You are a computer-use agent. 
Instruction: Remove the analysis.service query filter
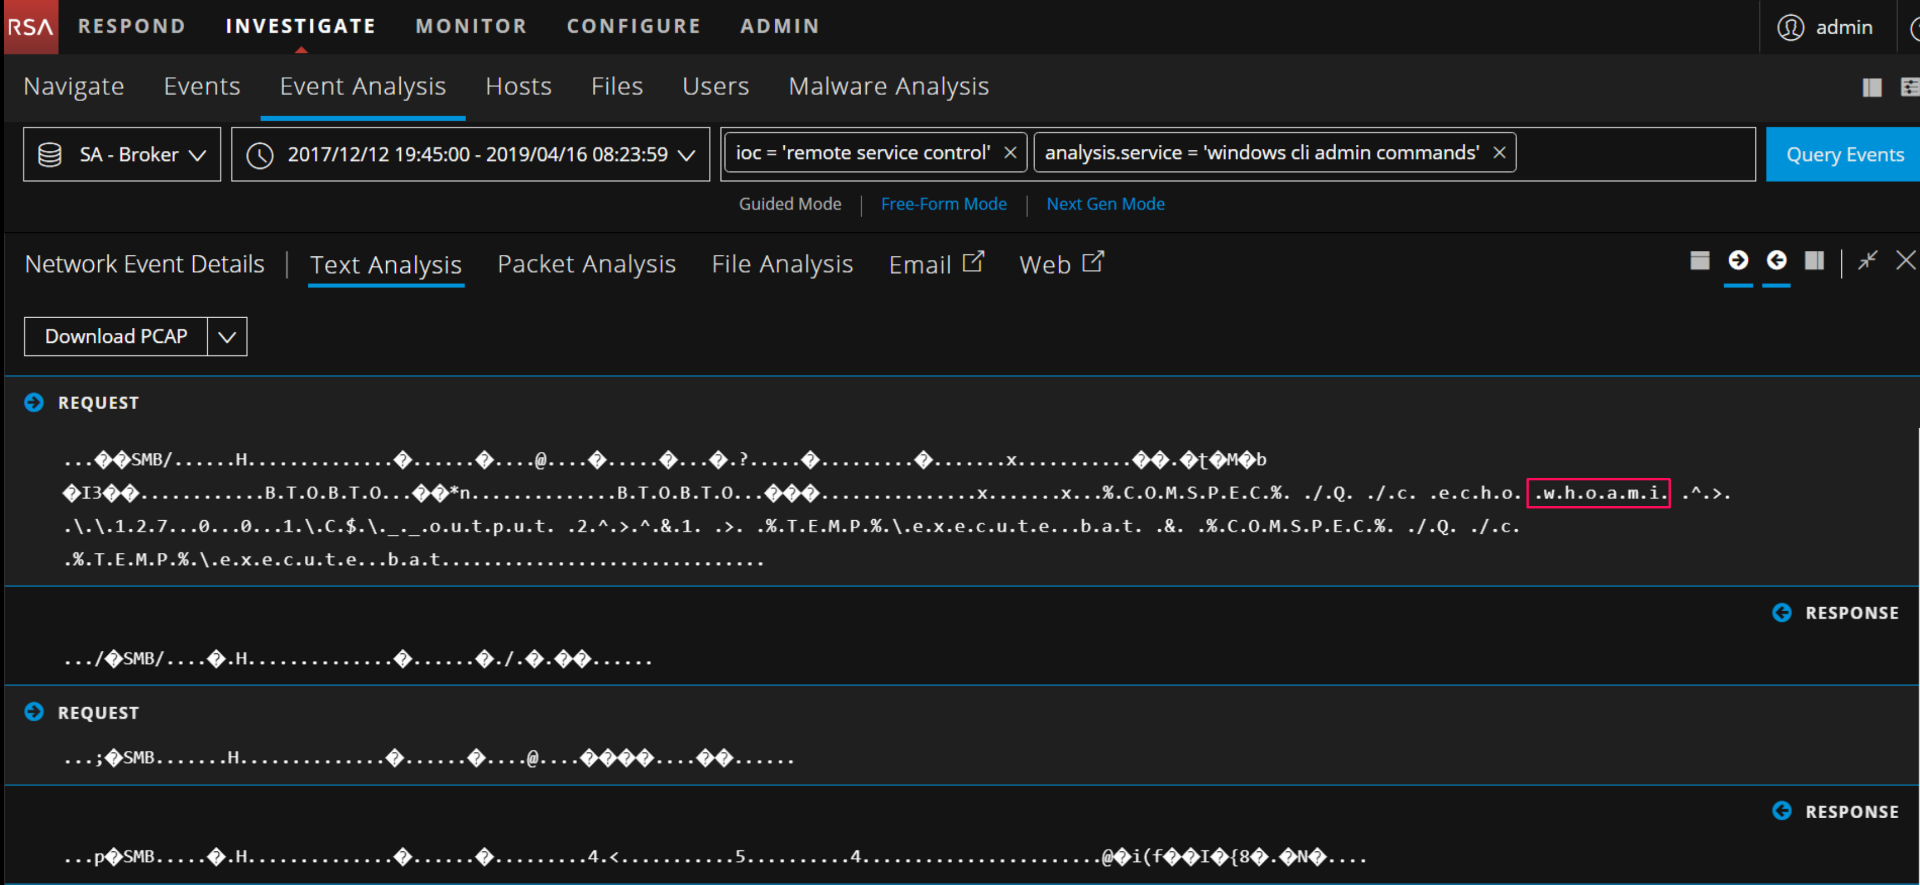click(1499, 153)
